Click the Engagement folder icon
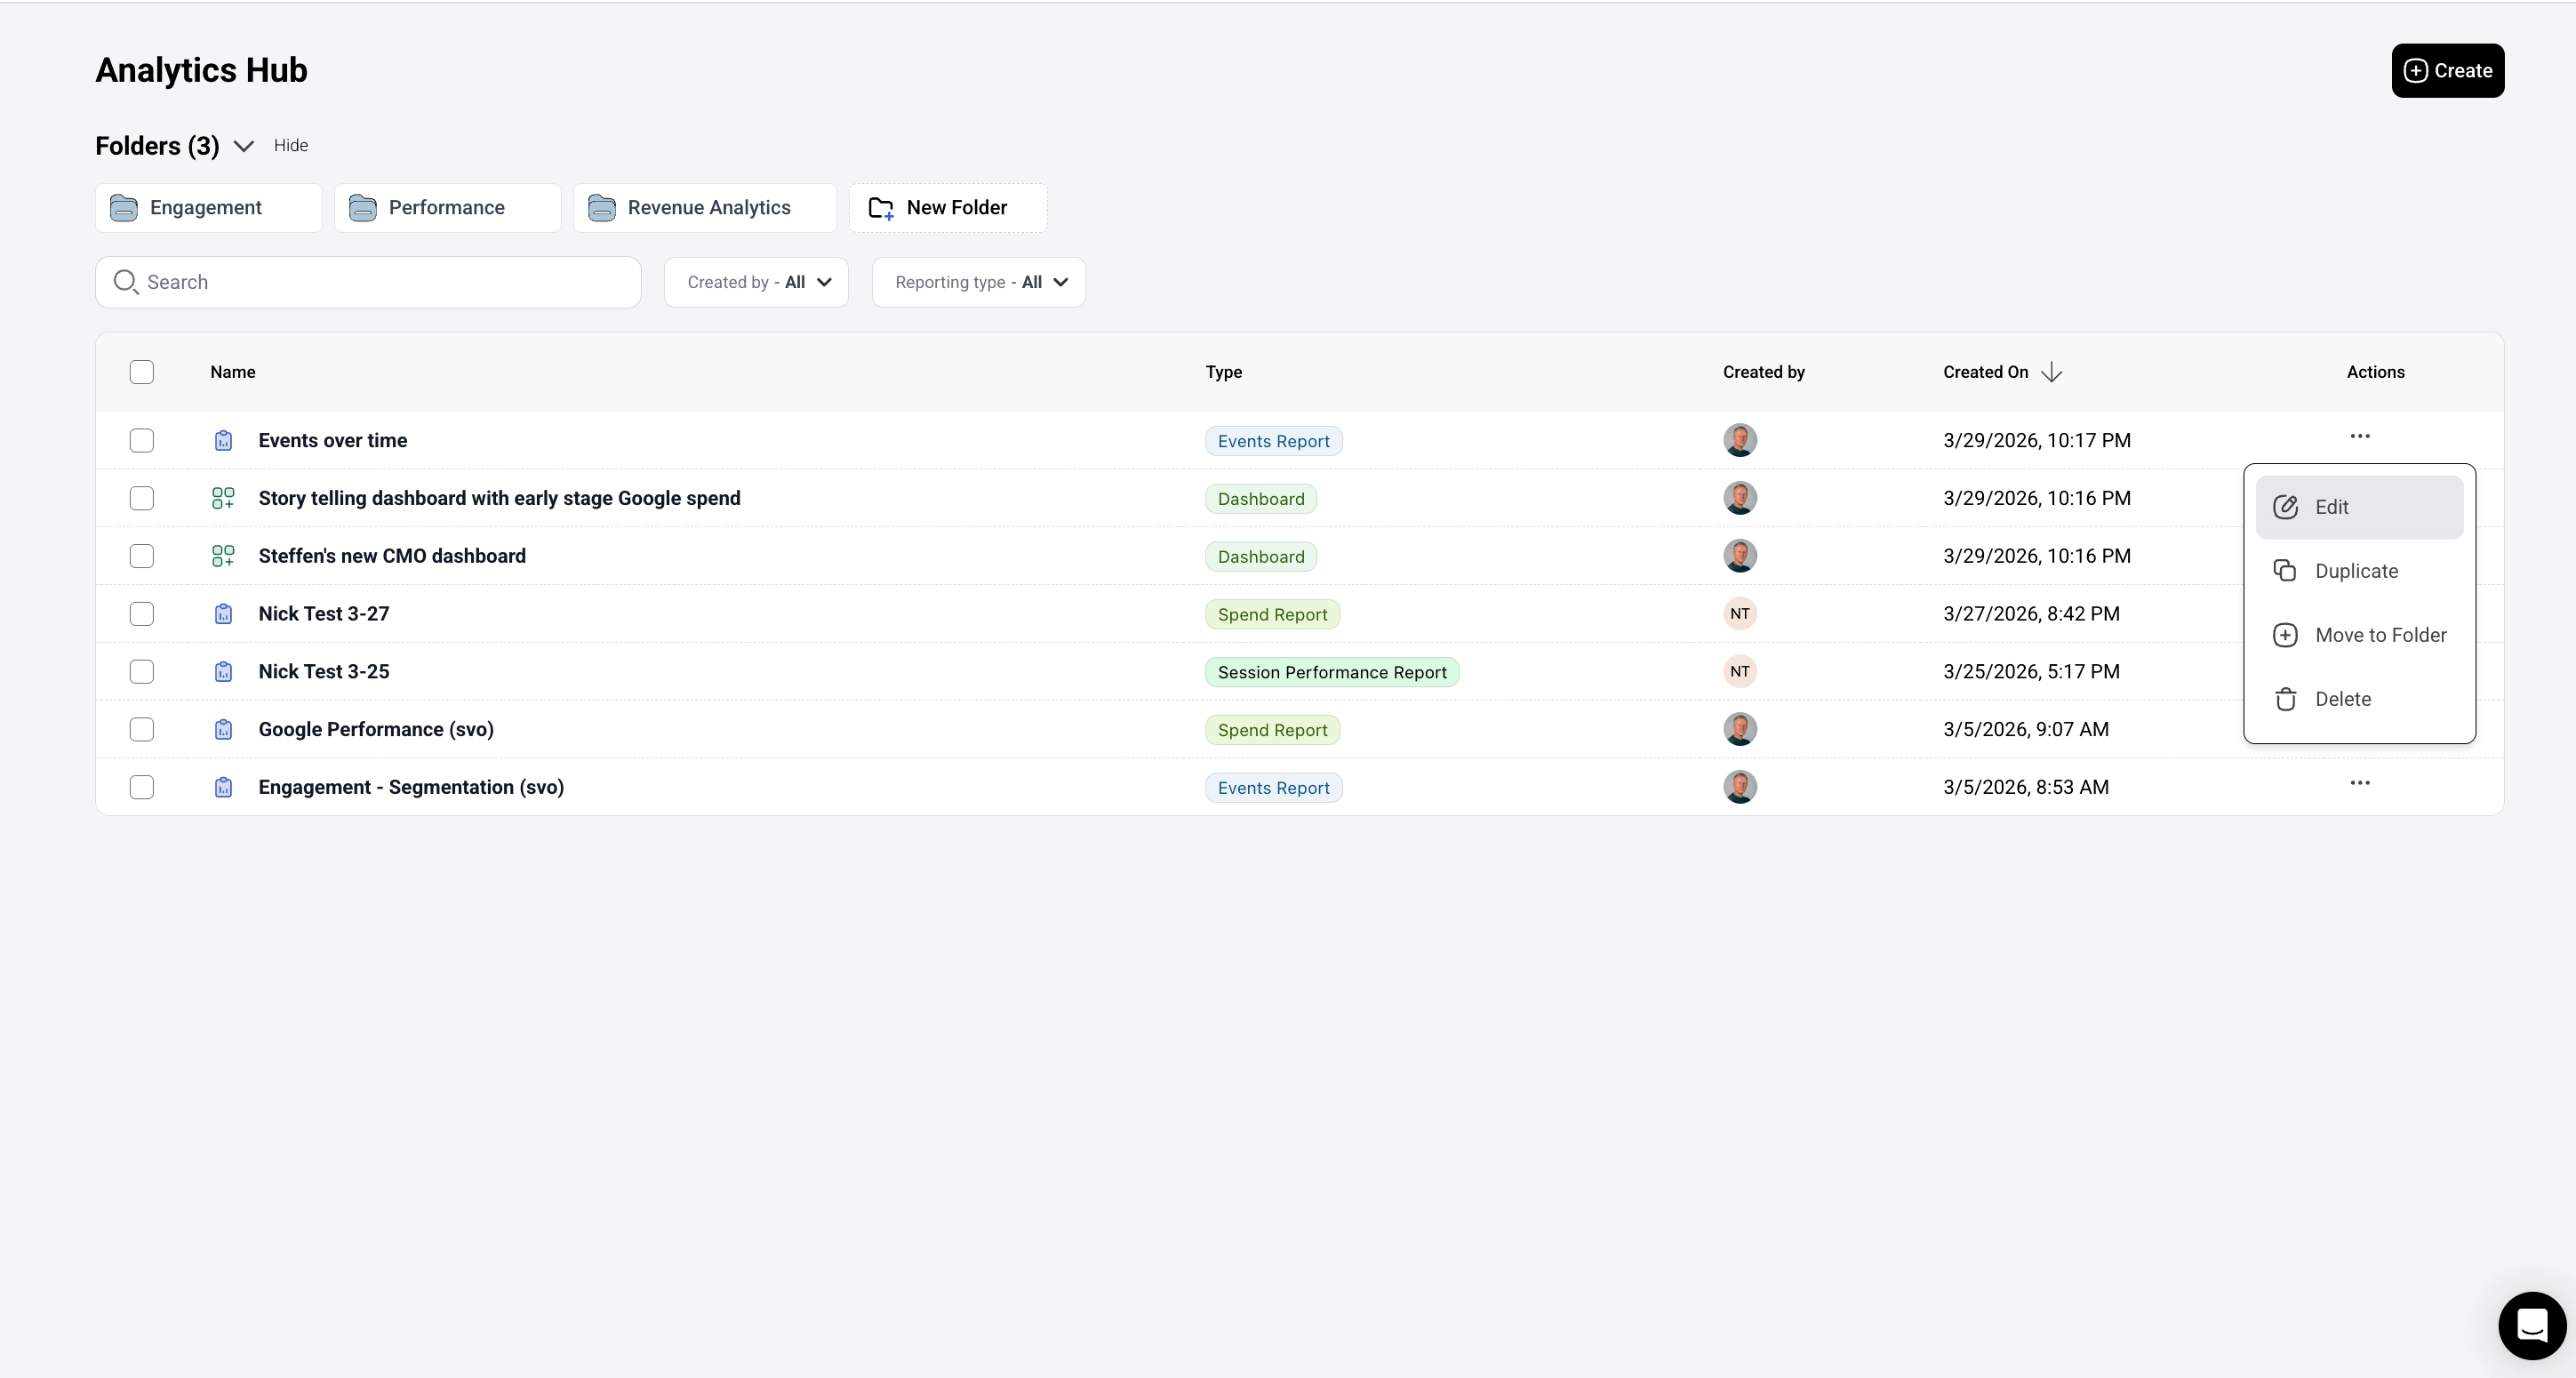The width and height of the screenshot is (2576, 1378). 124,208
